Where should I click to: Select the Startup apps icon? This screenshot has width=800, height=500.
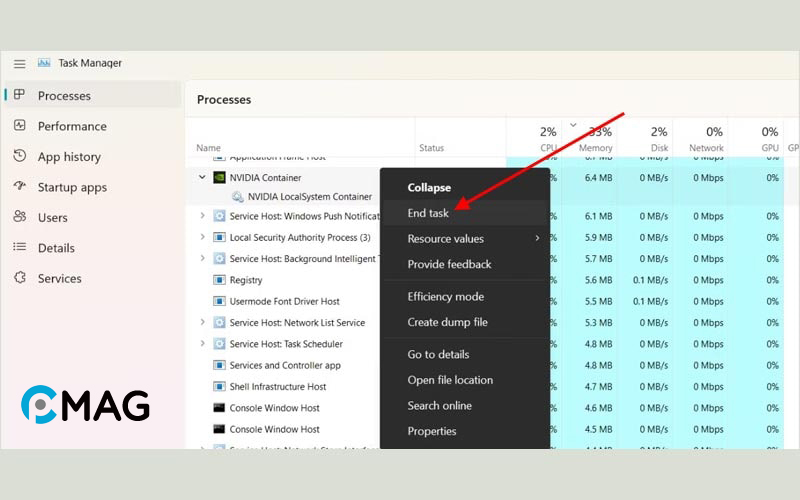tap(19, 187)
